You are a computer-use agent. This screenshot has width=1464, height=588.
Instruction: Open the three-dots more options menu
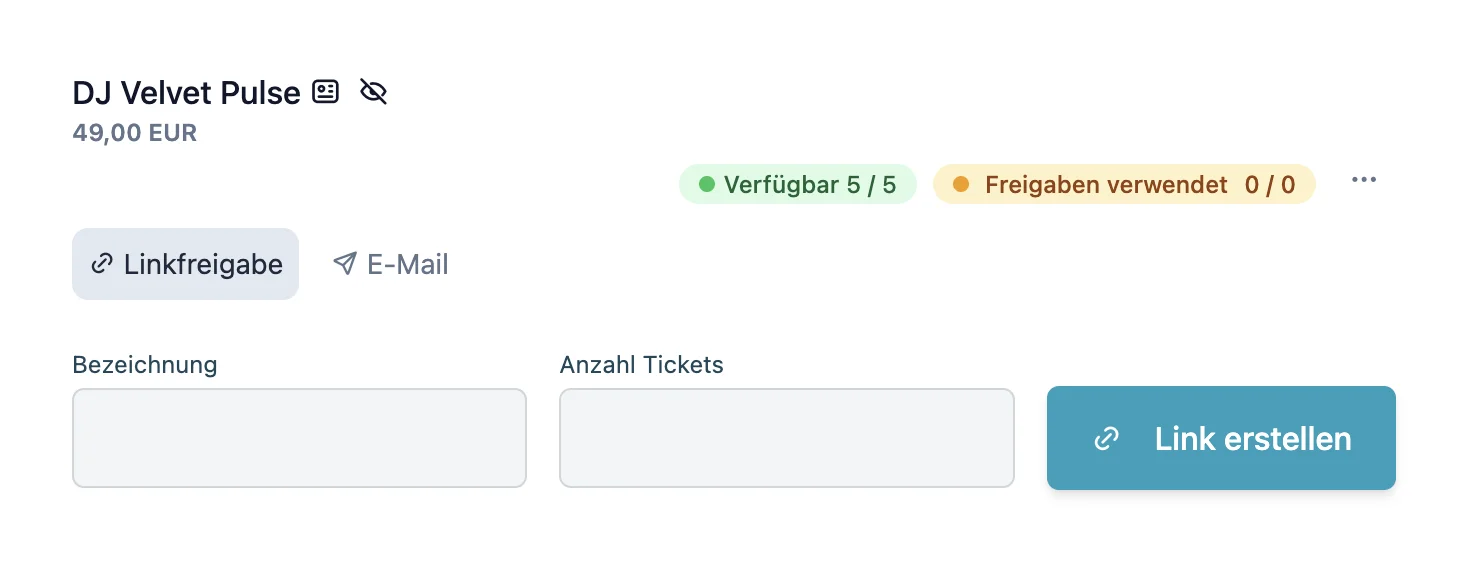tap(1363, 180)
